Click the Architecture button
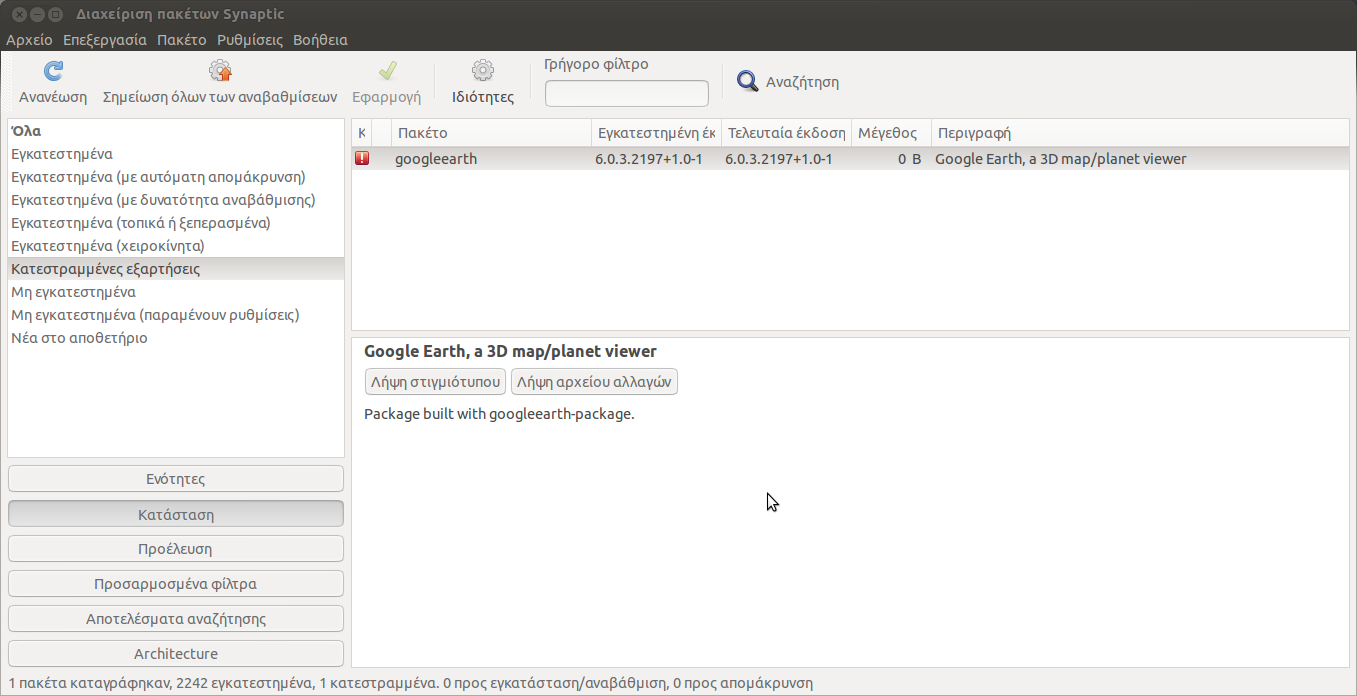The image size is (1357, 696). 176,654
